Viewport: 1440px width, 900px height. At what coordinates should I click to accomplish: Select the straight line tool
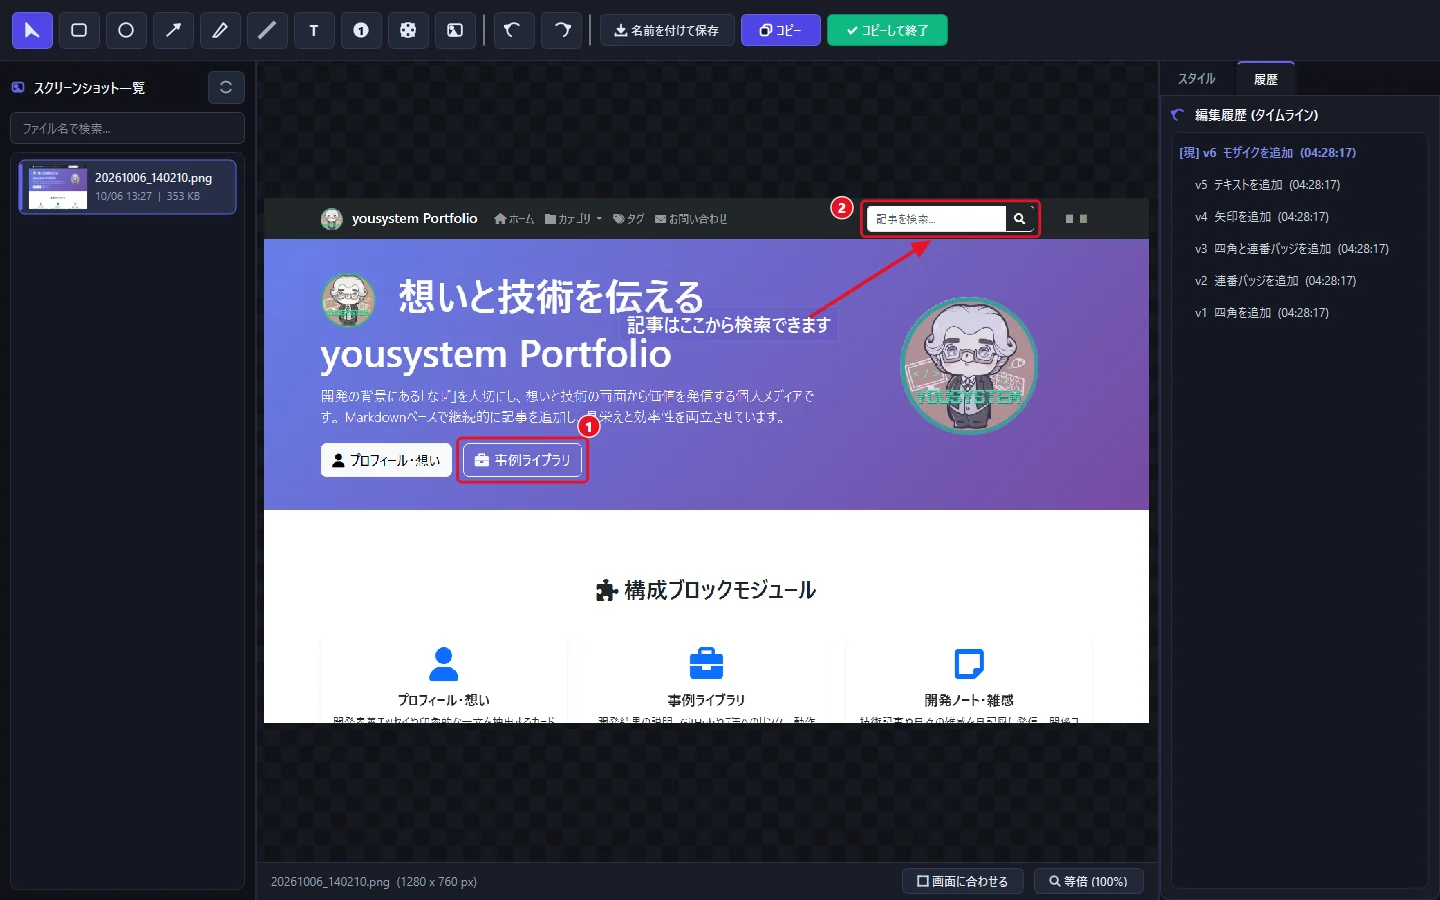pos(267,30)
